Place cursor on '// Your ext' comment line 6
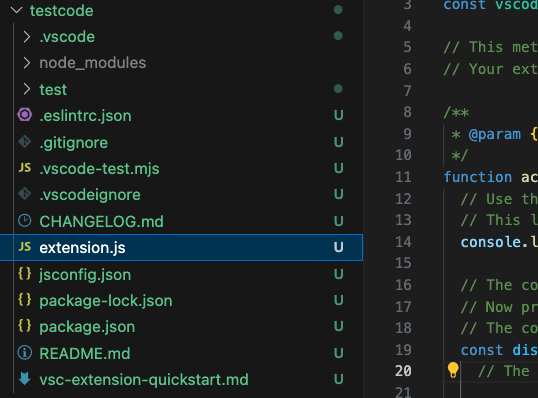The height and width of the screenshot is (398, 538). [491, 69]
